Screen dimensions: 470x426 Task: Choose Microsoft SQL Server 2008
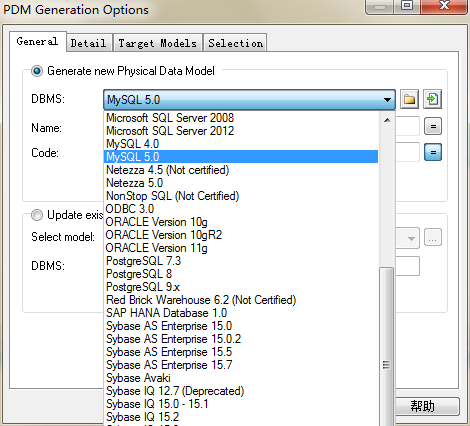click(241, 118)
